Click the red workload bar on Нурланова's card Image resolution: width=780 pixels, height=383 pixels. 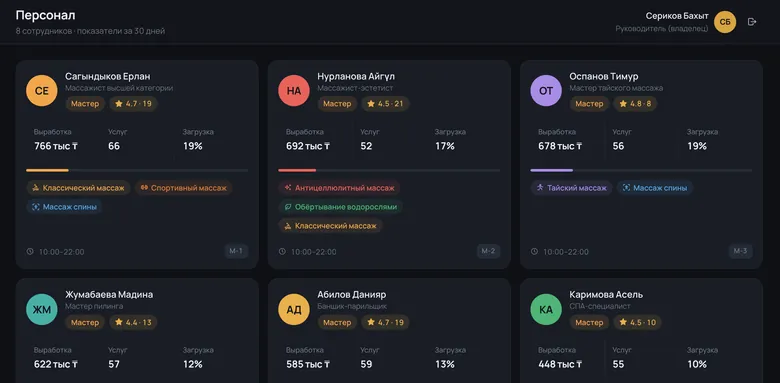coord(297,170)
